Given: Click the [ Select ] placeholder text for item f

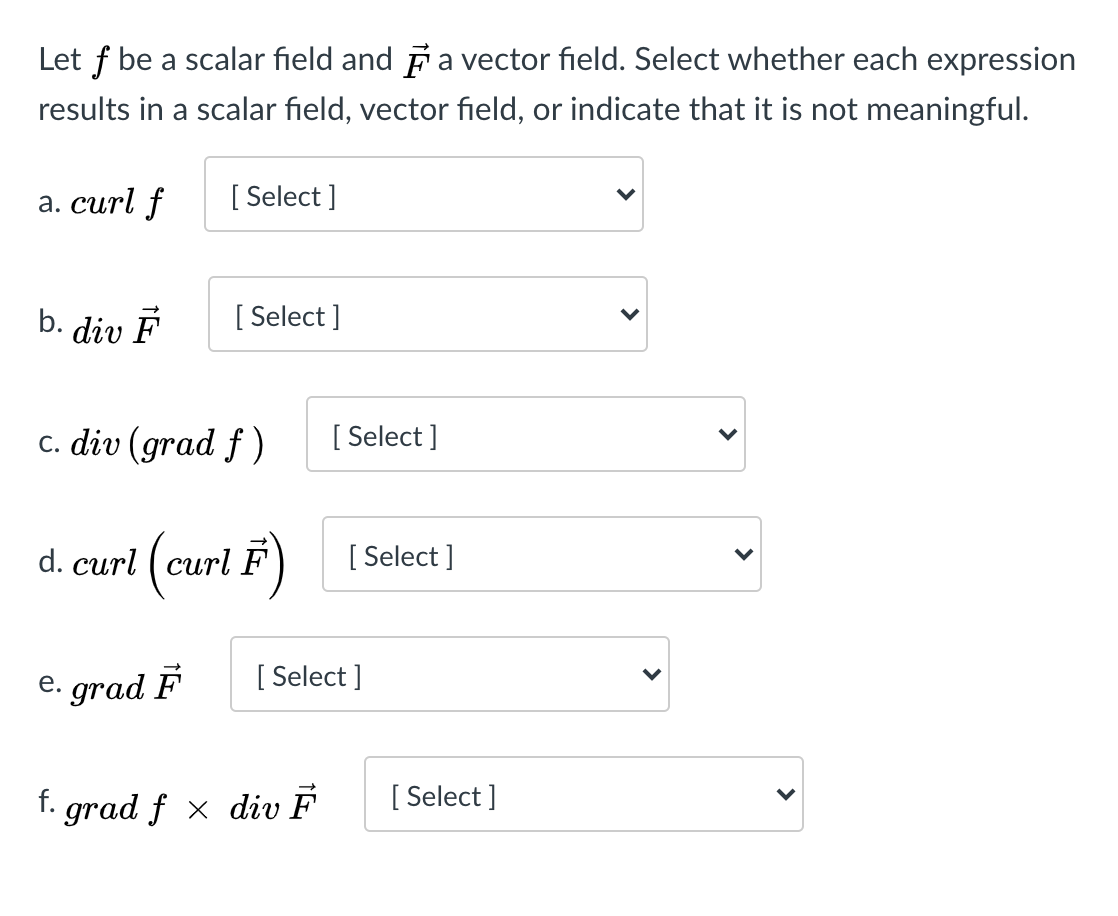Looking at the screenshot, I should click(x=443, y=796).
